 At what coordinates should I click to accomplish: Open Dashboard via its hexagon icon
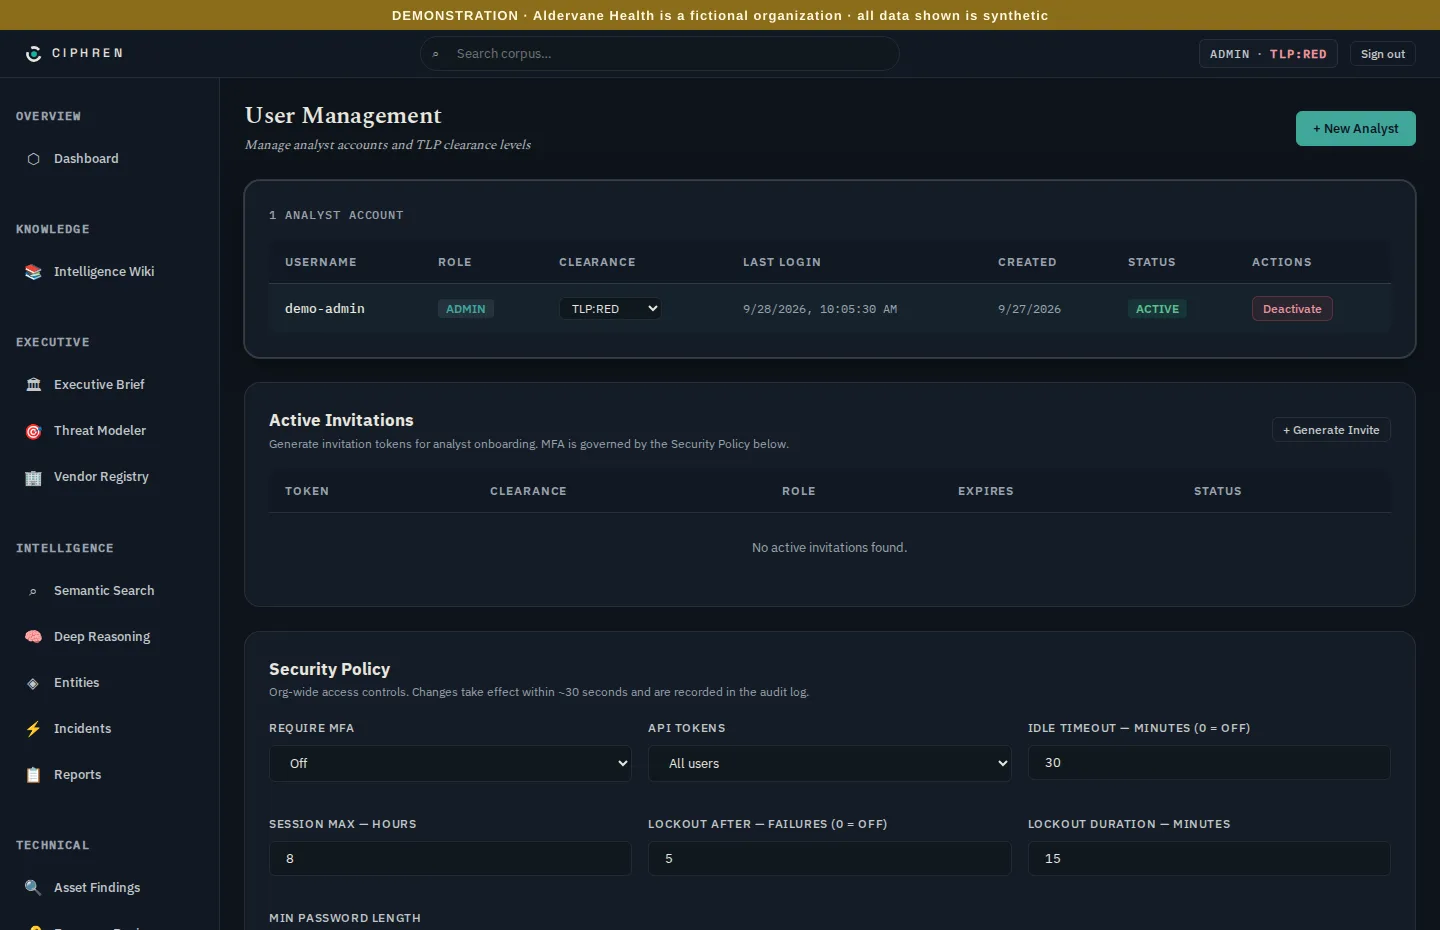tap(33, 159)
